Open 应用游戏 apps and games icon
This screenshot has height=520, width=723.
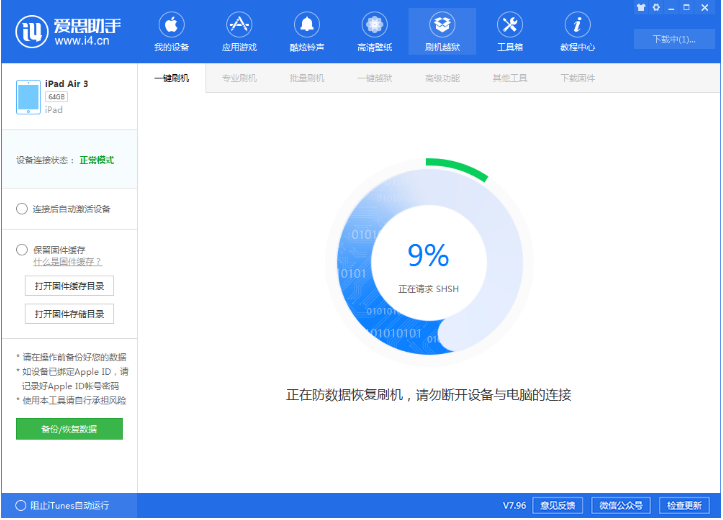238,32
